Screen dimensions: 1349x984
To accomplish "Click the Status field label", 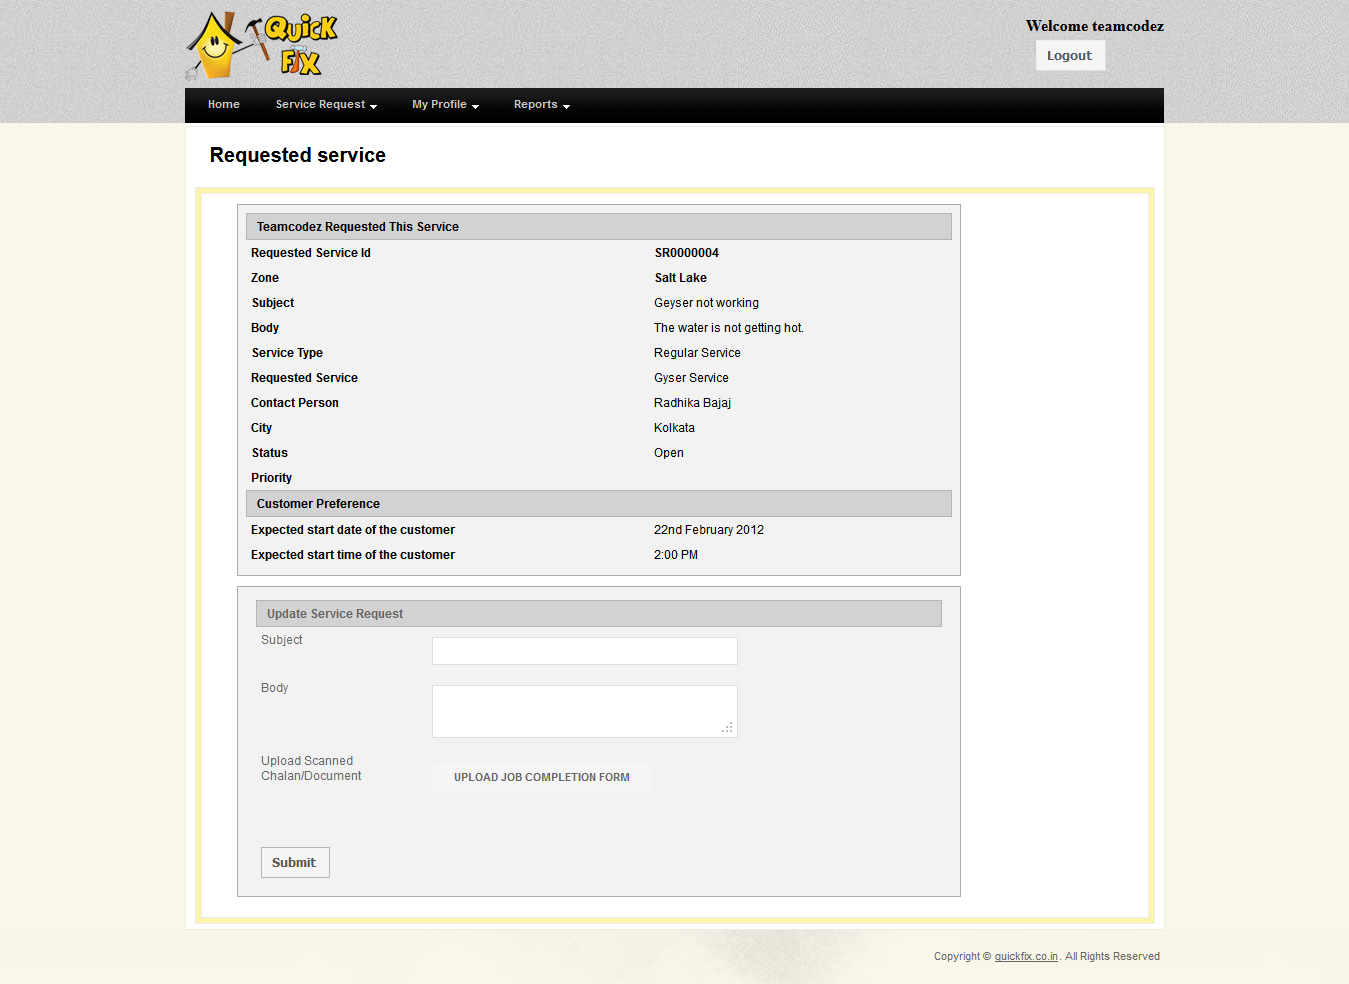I will 270,453.
